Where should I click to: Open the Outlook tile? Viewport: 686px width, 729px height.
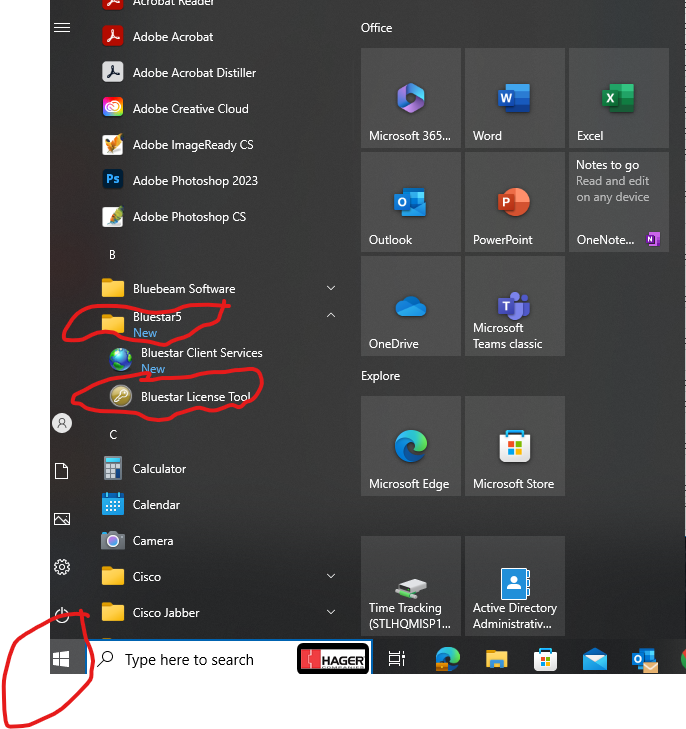pyautogui.click(x=411, y=202)
